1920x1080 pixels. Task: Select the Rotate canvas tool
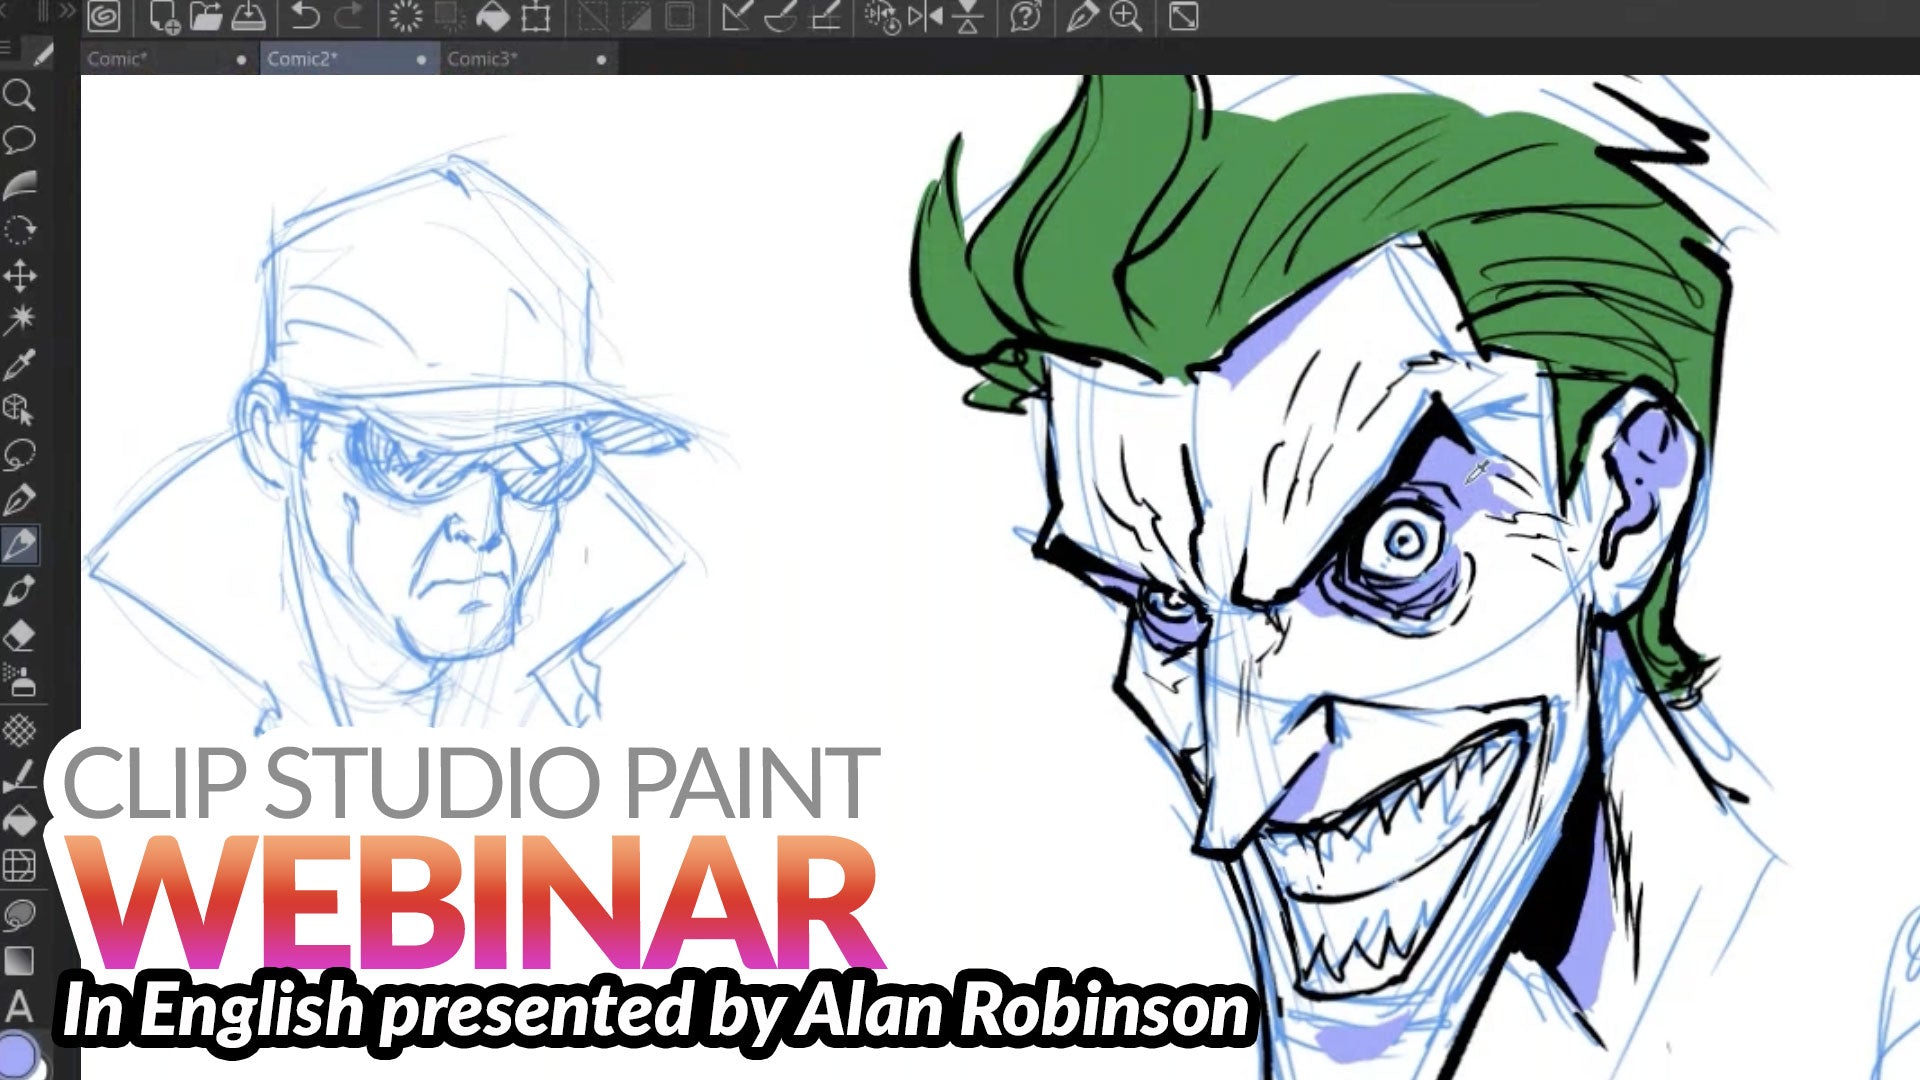click(x=19, y=230)
